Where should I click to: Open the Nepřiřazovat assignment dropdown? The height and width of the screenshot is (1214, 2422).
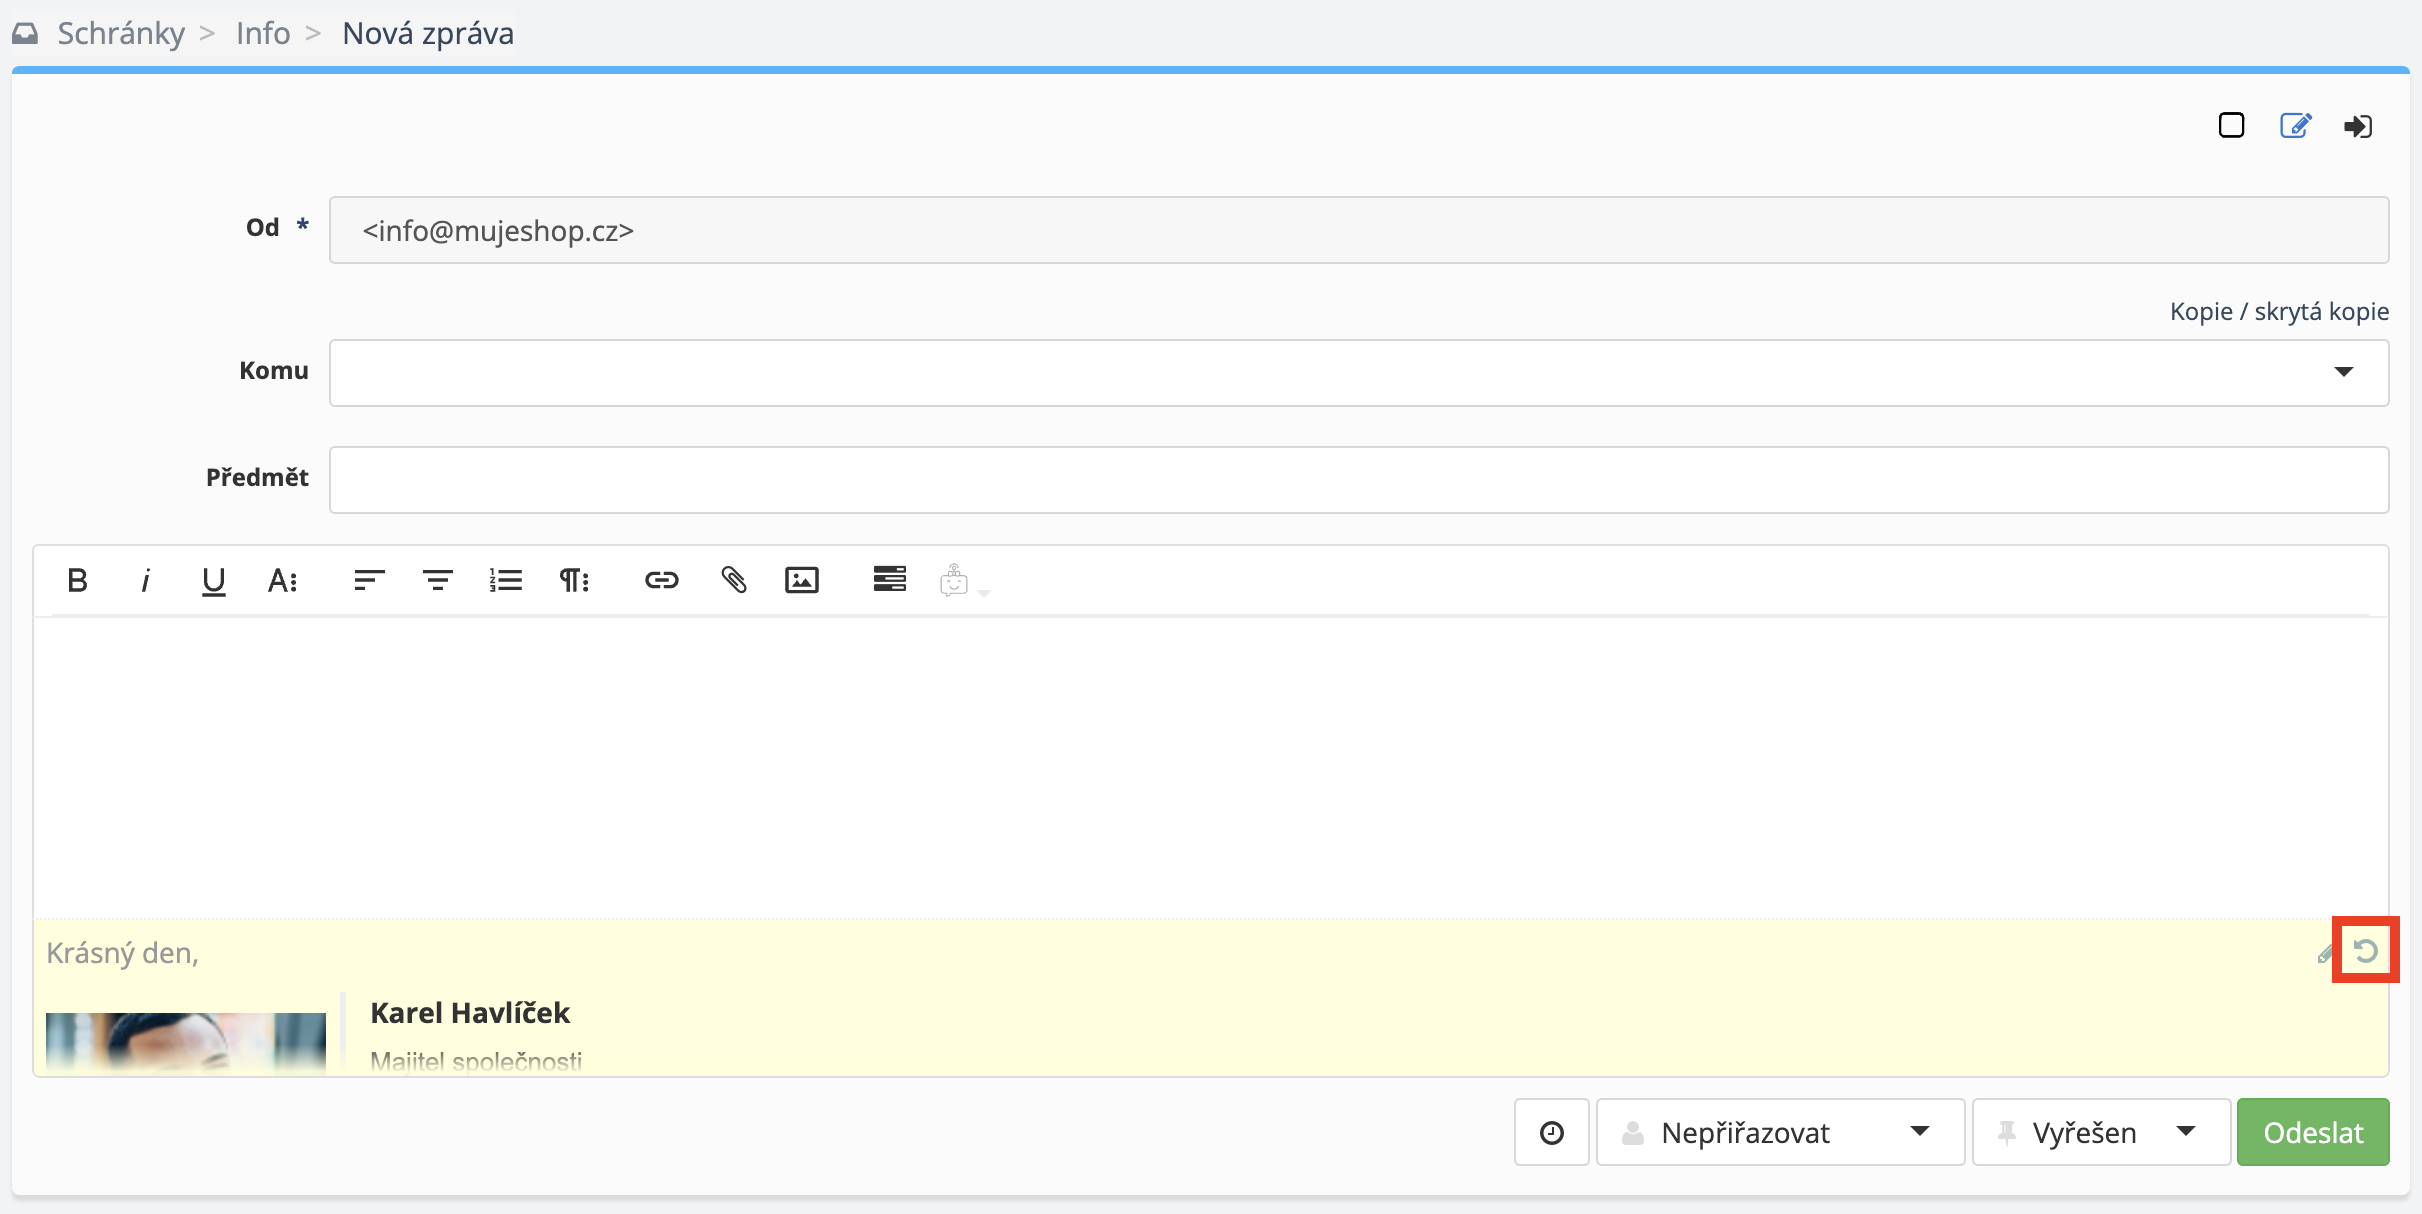pos(1780,1132)
